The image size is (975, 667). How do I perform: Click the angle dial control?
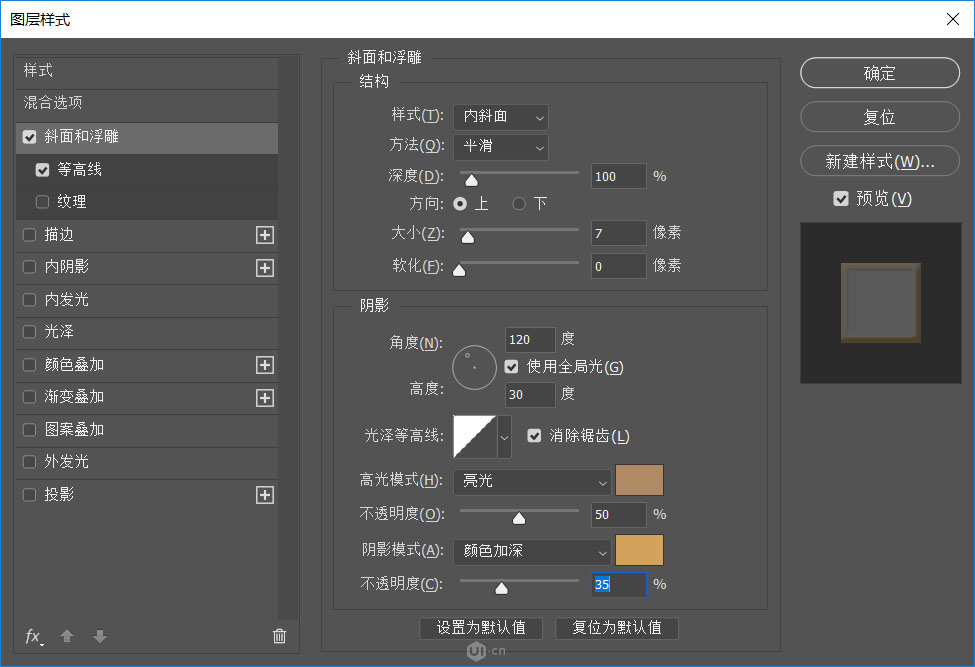pyautogui.click(x=474, y=367)
